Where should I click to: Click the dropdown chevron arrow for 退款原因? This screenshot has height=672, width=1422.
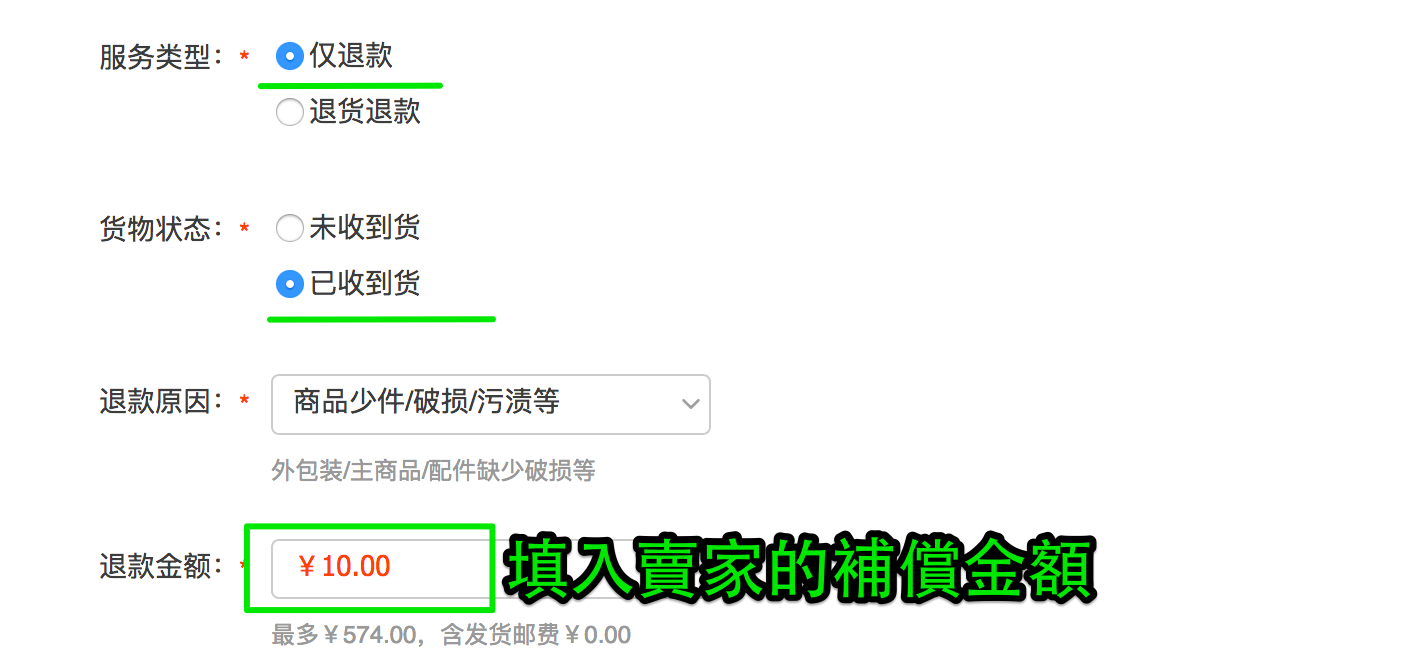pyautogui.click(x=690, y=404)
